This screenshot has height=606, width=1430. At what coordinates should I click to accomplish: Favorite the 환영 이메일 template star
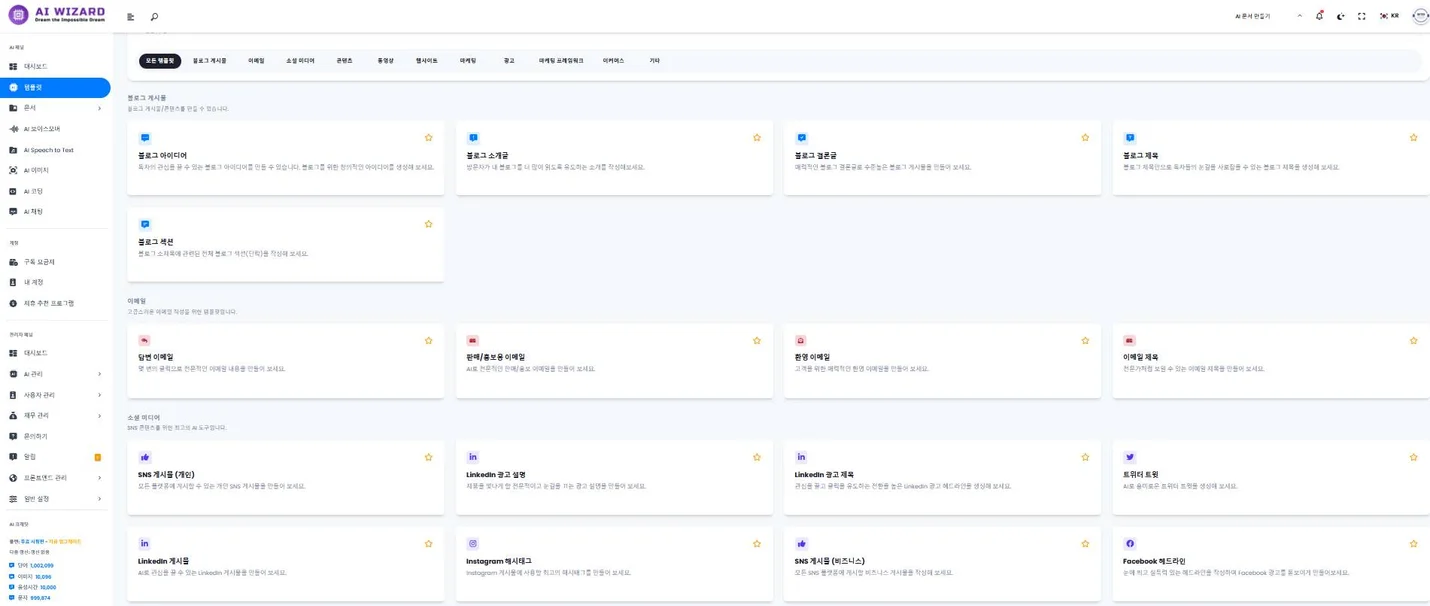[1085, 340]
